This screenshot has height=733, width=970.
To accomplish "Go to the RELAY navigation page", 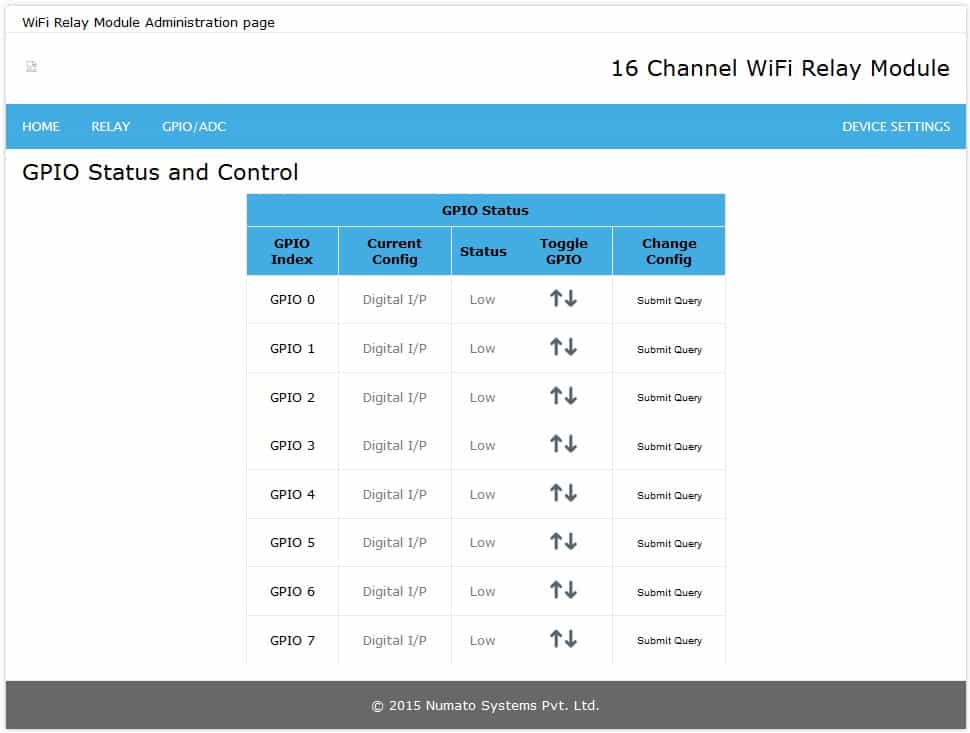I will (x=111, y=127).
